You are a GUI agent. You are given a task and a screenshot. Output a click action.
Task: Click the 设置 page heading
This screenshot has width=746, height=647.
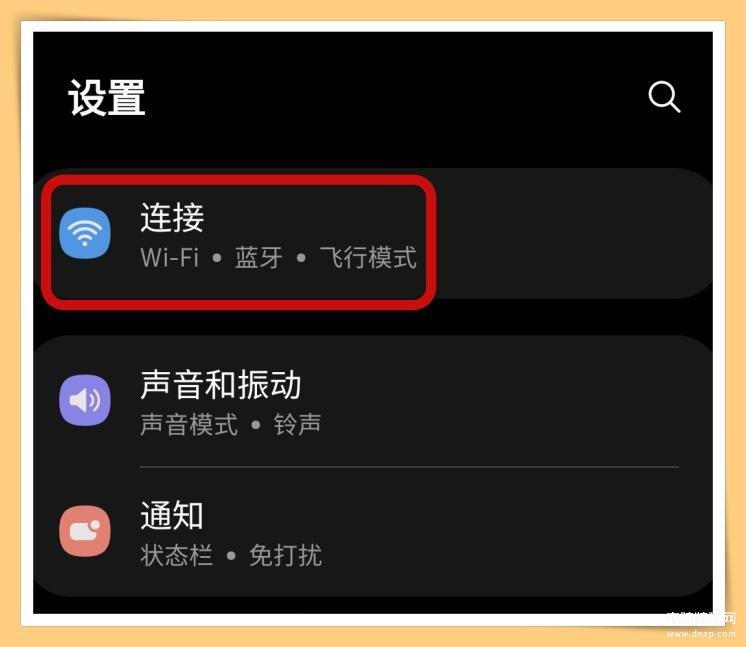tap(107, 98)
